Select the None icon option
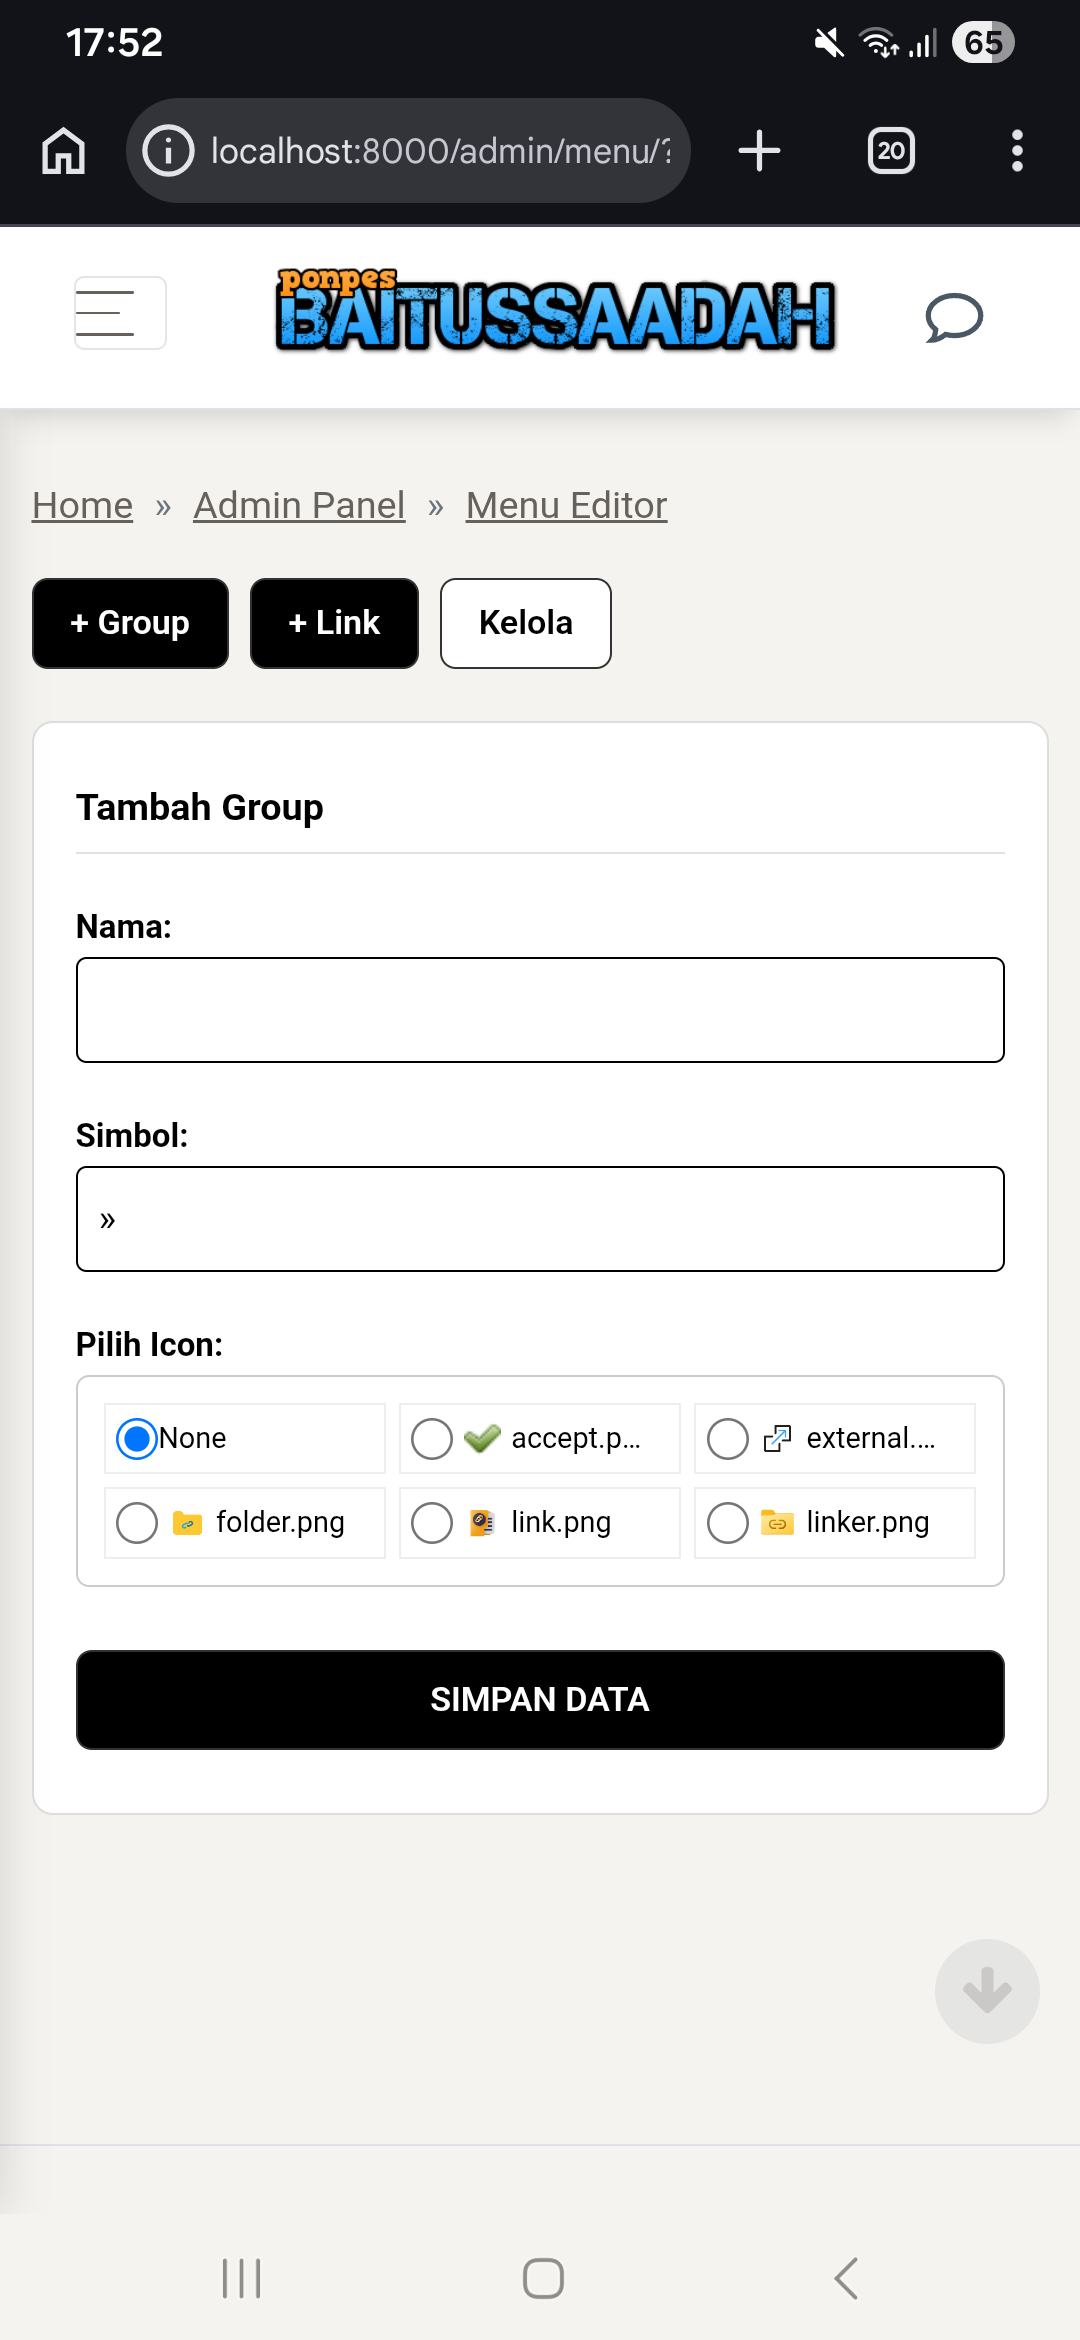 coord(137,1439)
